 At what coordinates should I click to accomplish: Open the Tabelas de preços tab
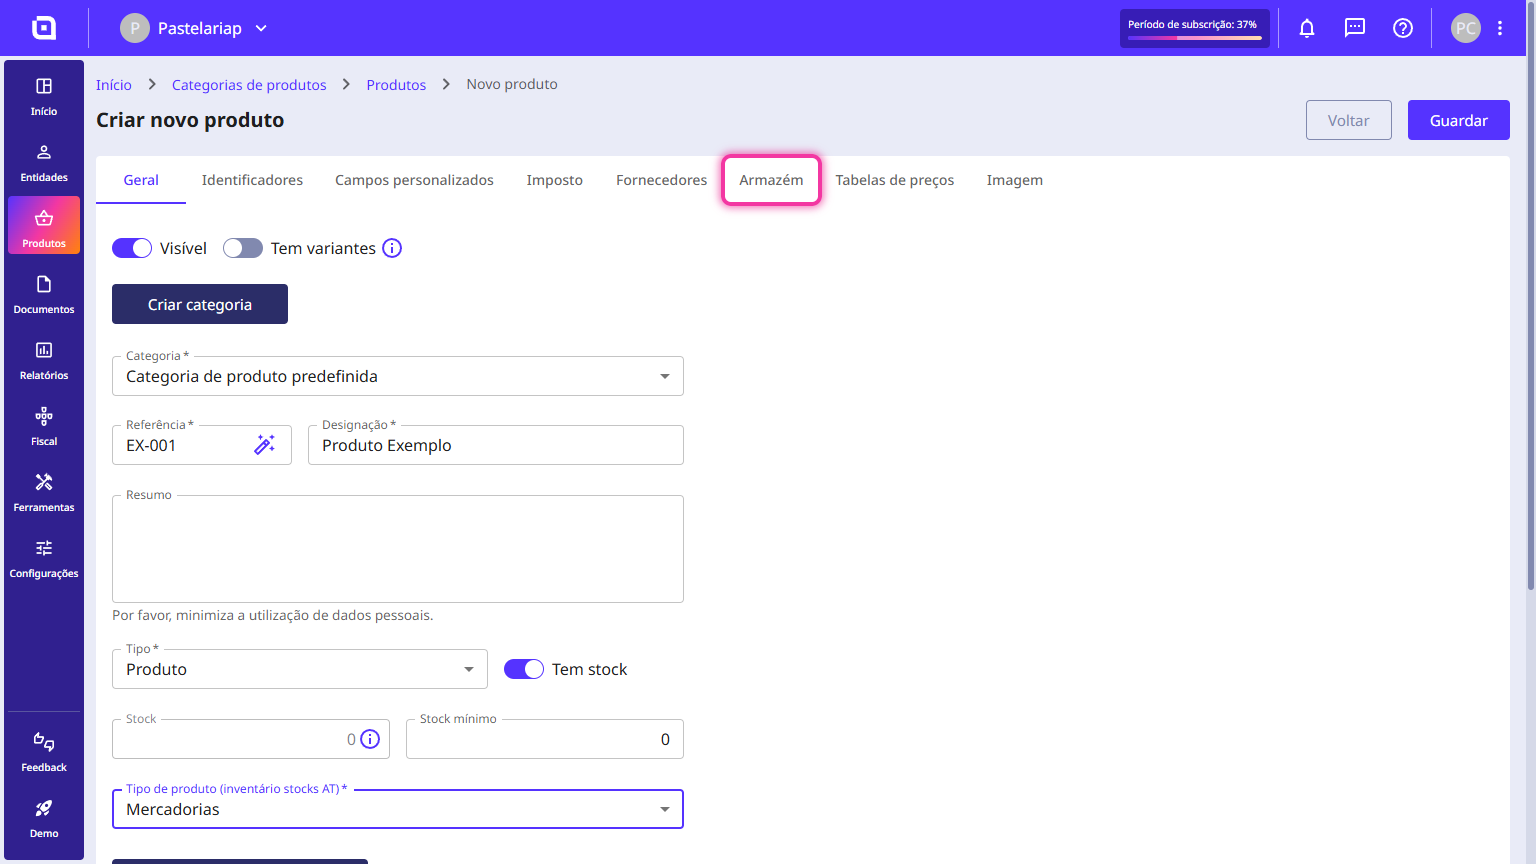(x=895, y=180)
